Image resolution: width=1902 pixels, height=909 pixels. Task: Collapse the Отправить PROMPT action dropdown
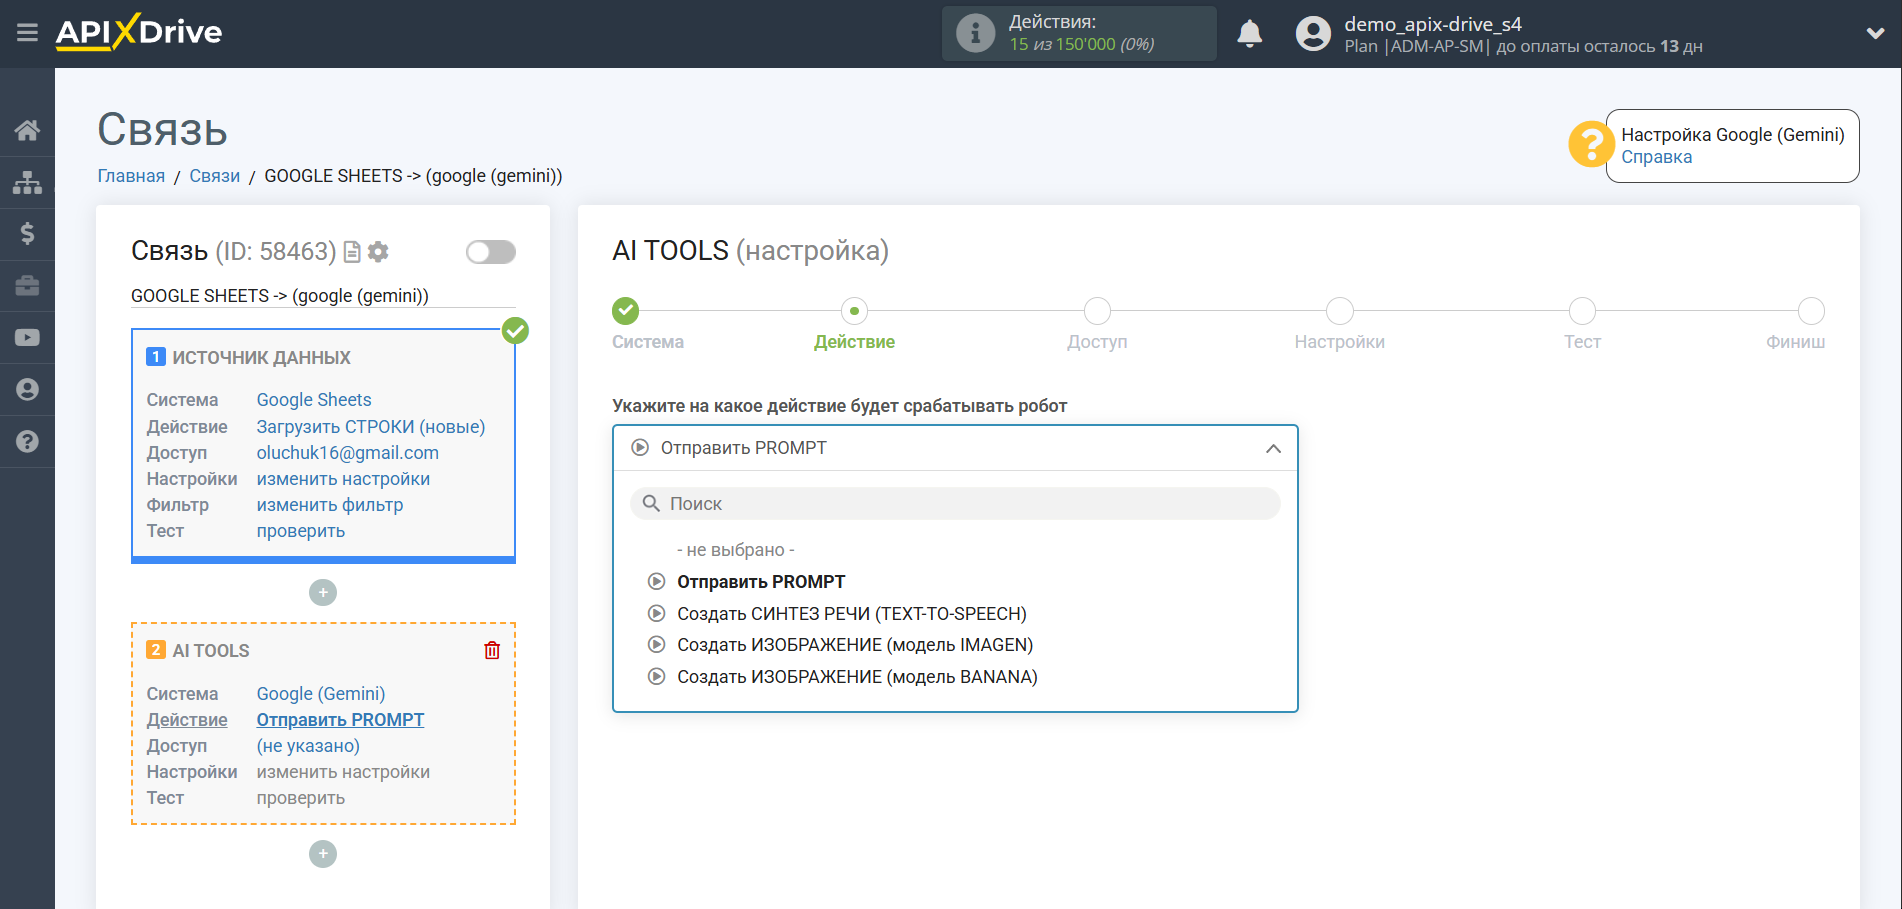tap(955, 448)
